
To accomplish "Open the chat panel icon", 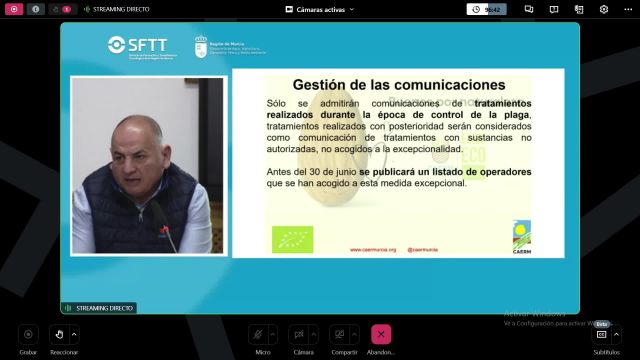I will tap(529, 9).
